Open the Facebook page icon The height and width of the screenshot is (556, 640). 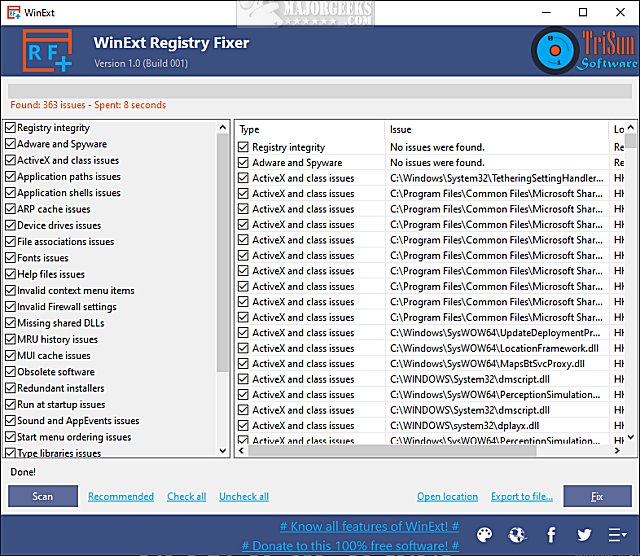(x=551, y=535)
